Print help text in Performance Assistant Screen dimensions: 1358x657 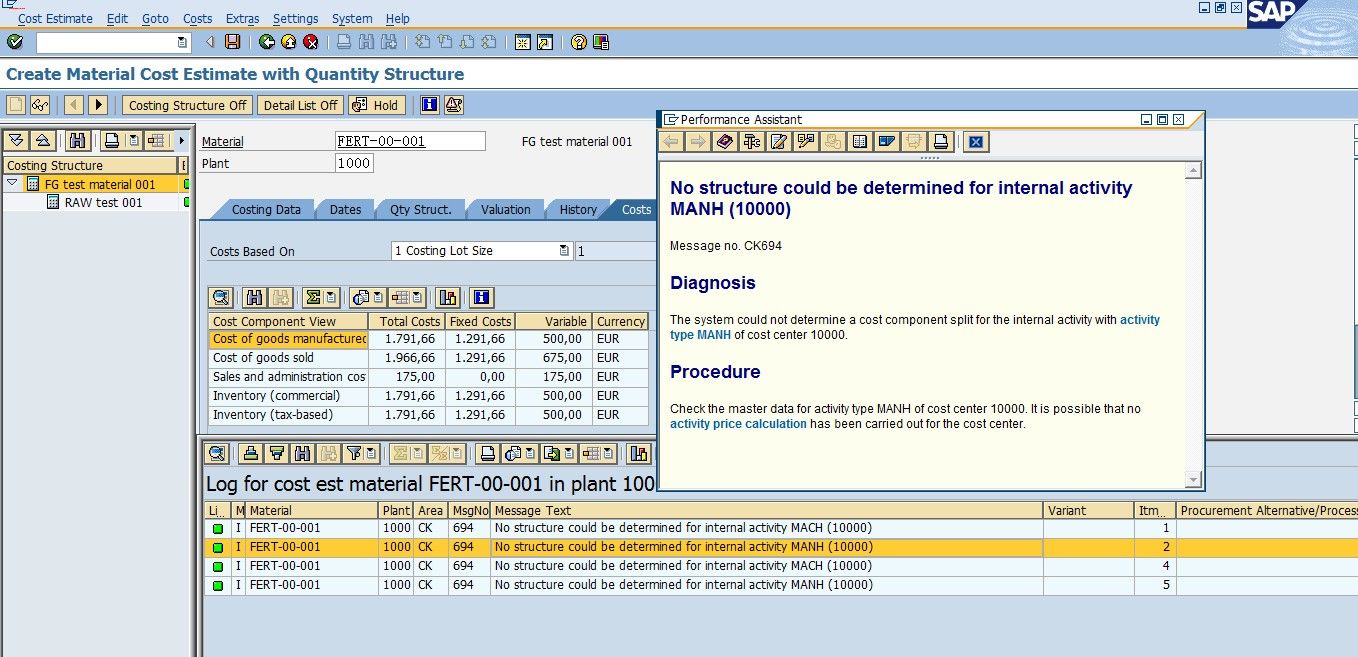coord(940,142)
